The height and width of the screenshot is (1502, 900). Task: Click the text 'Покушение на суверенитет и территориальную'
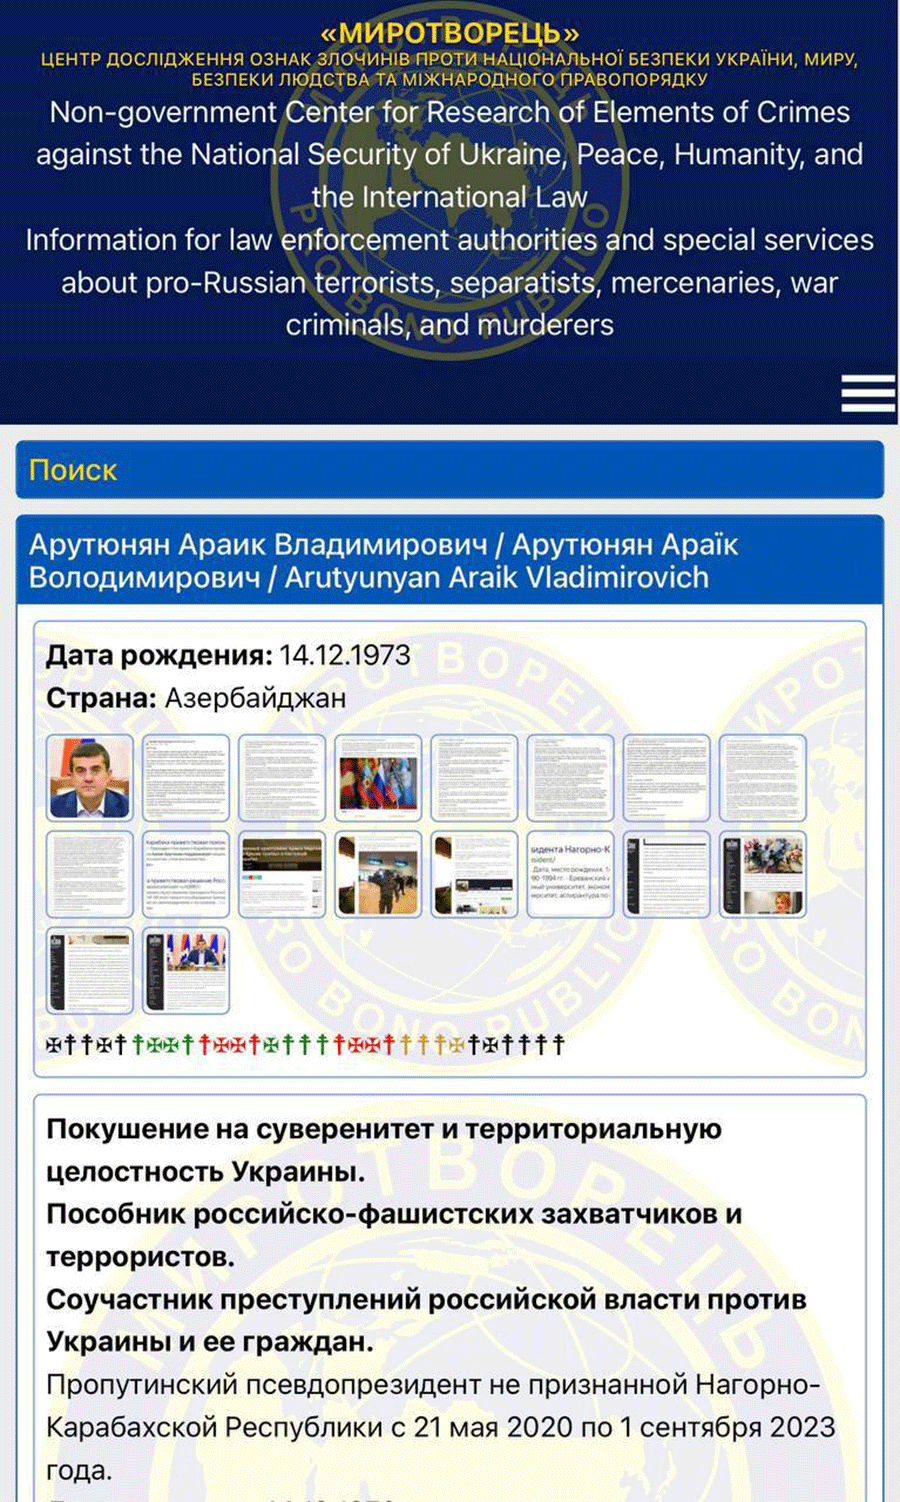384,1129
